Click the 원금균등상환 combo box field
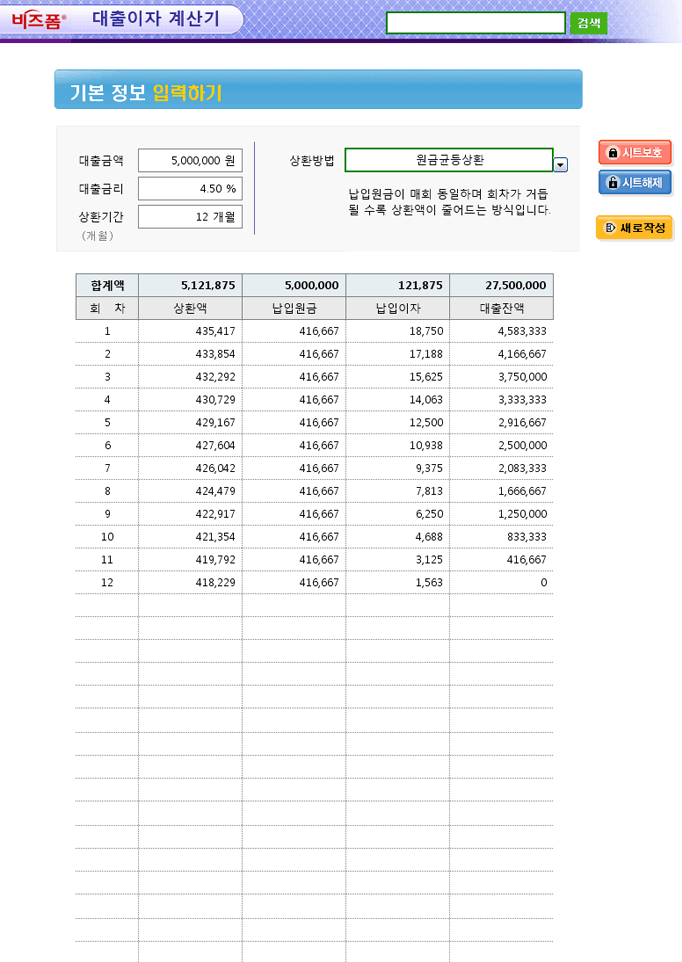Viewport: 682px width, 962px height. [448, 160]
